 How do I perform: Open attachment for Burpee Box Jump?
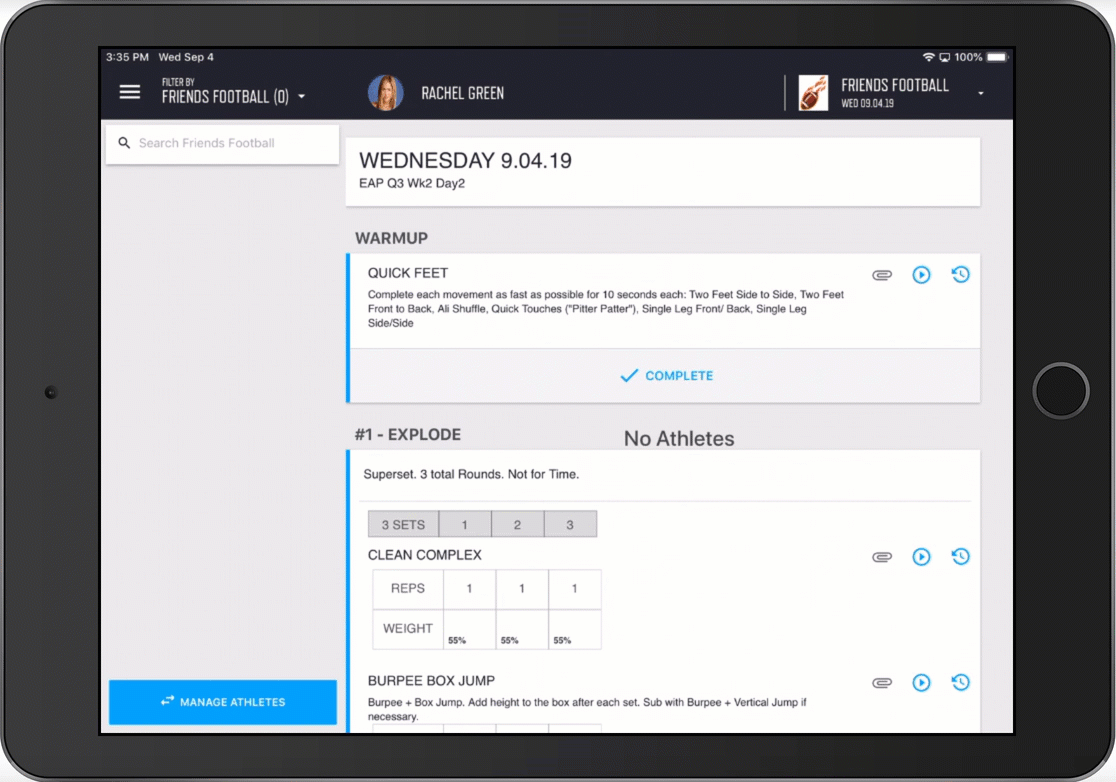tap(882, 682)
